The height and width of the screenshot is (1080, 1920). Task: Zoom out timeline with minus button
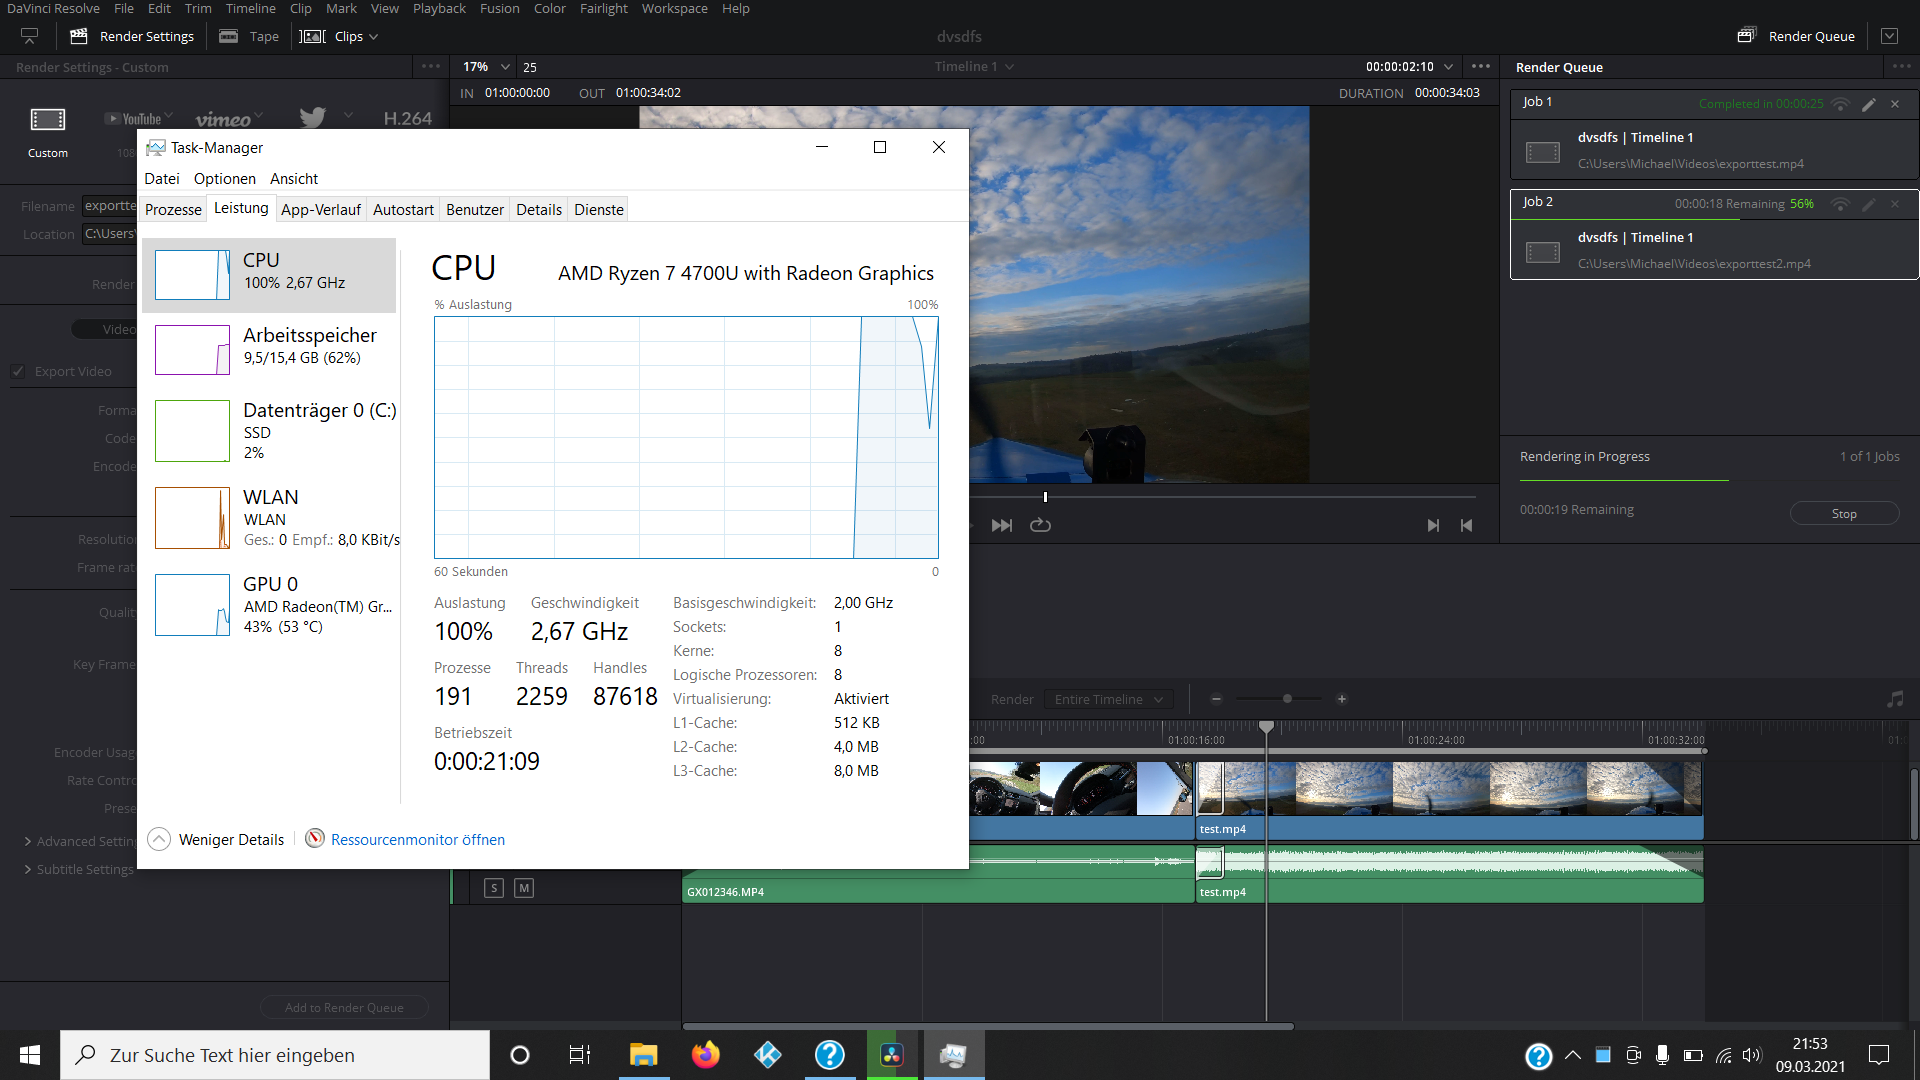[1216, 699]
